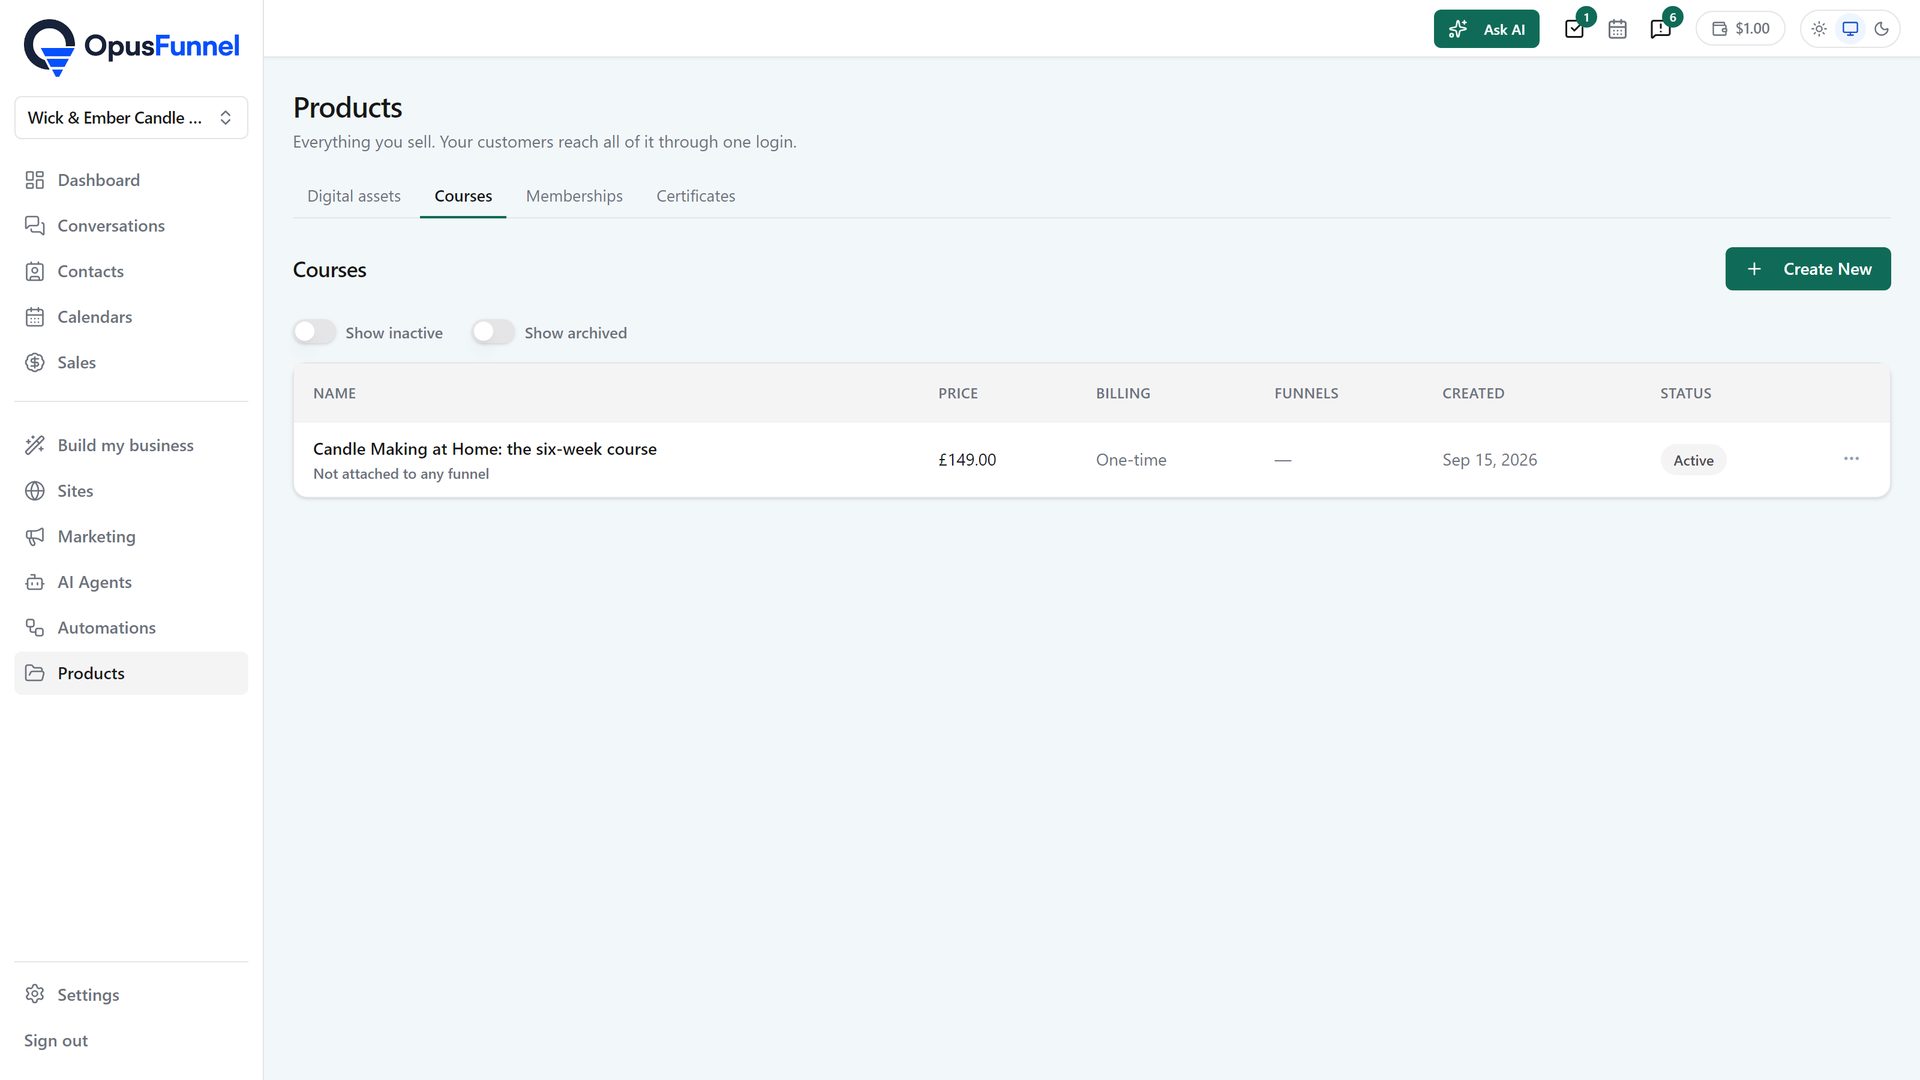Click the Active status badge
This screenshot has height=1080, width=1920.
tap(1693, 460)
